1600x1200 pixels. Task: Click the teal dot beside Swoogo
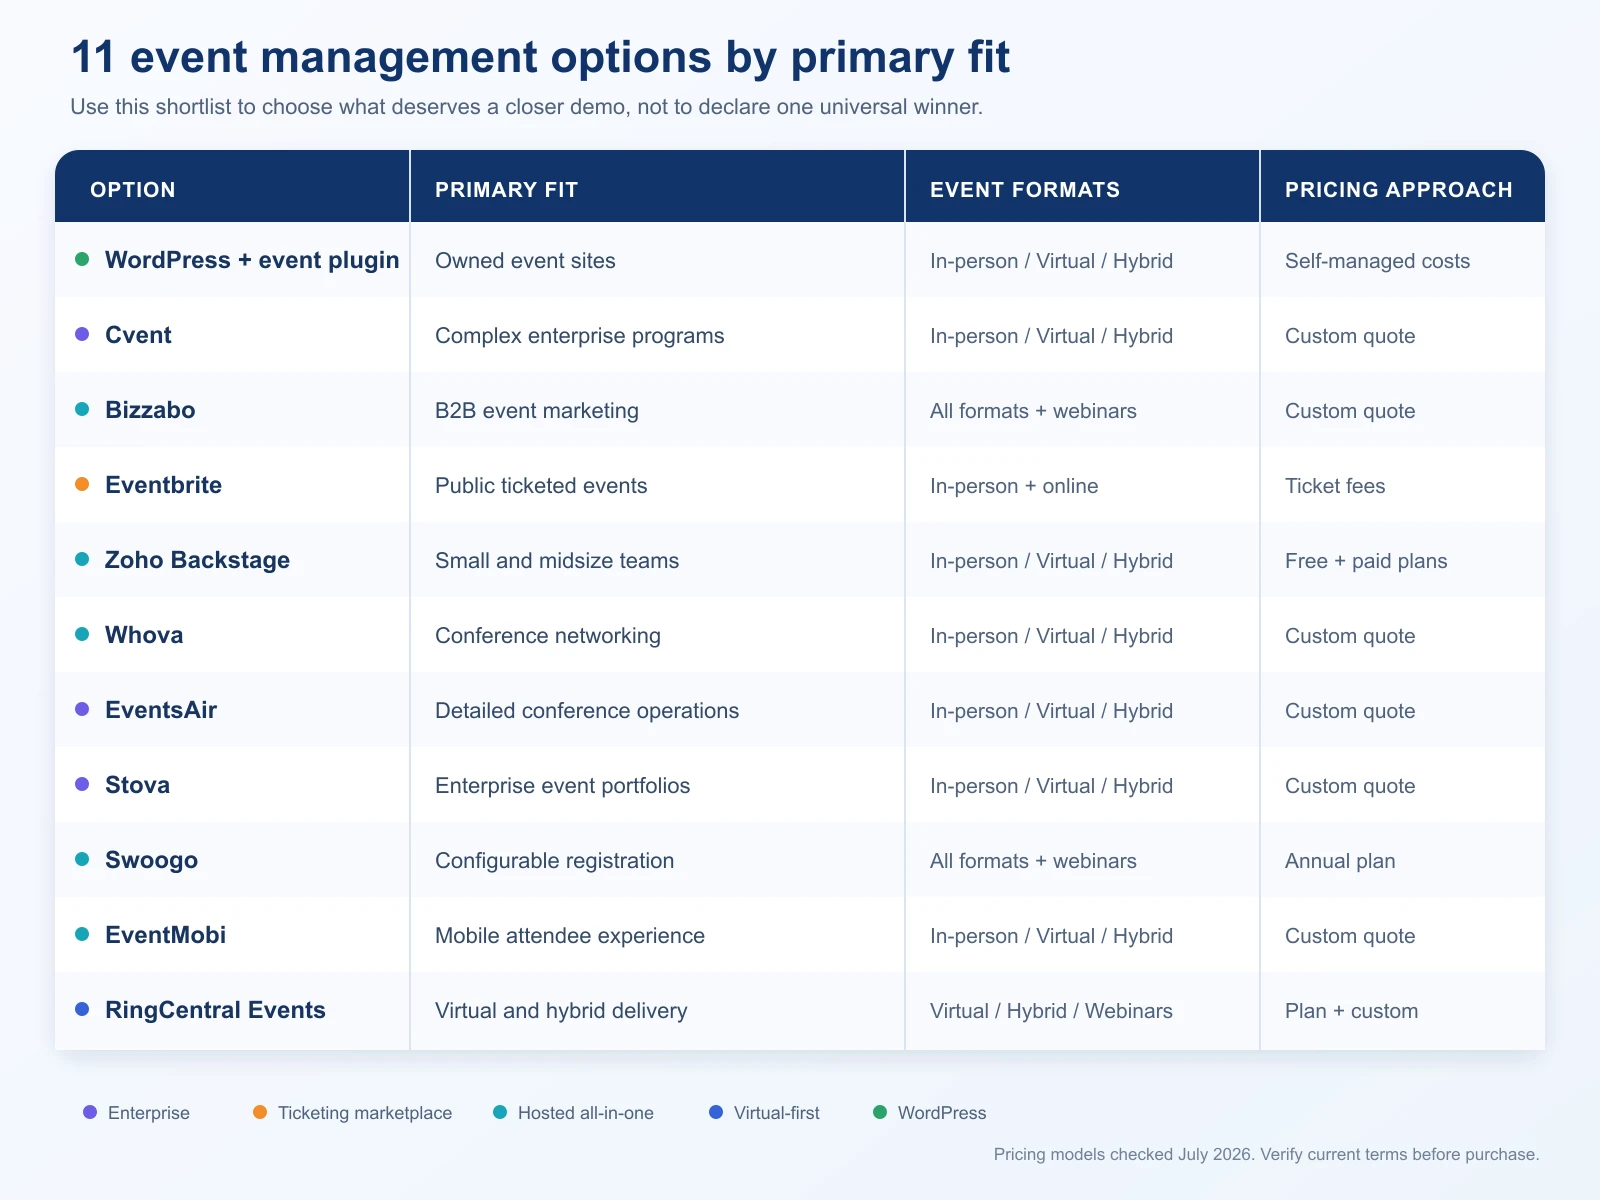(82, 859)
